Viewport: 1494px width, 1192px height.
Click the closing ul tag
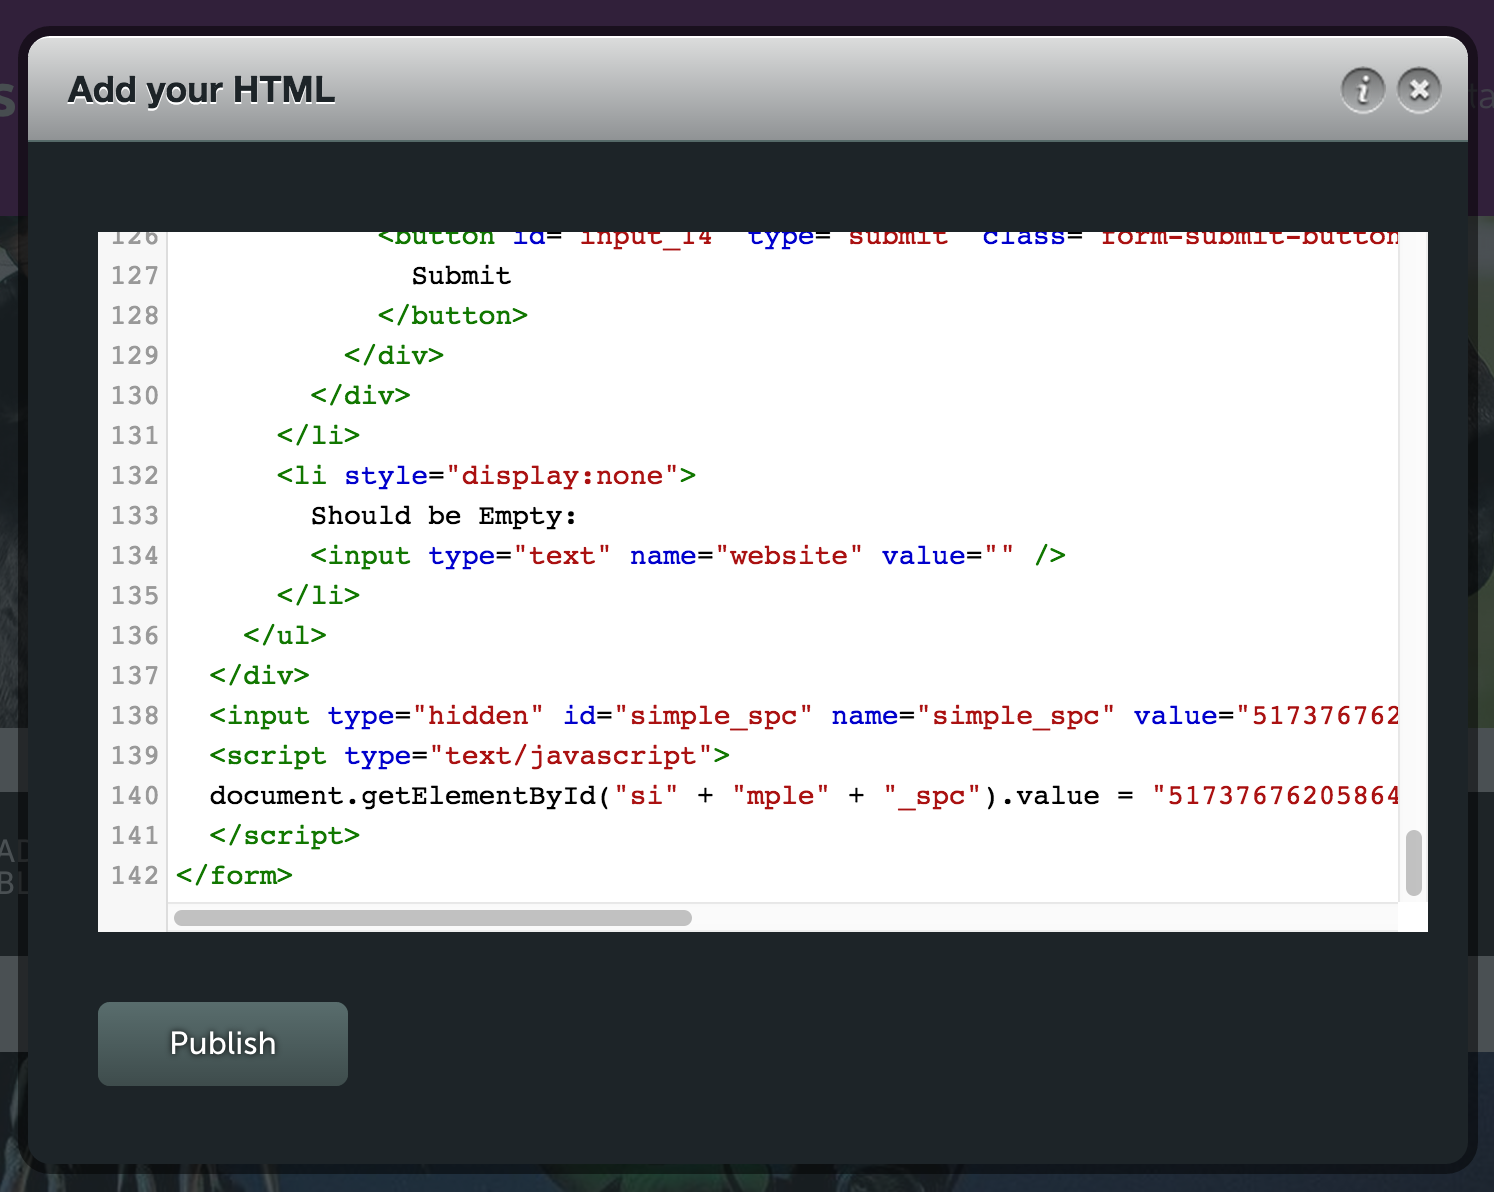(284, 636)
